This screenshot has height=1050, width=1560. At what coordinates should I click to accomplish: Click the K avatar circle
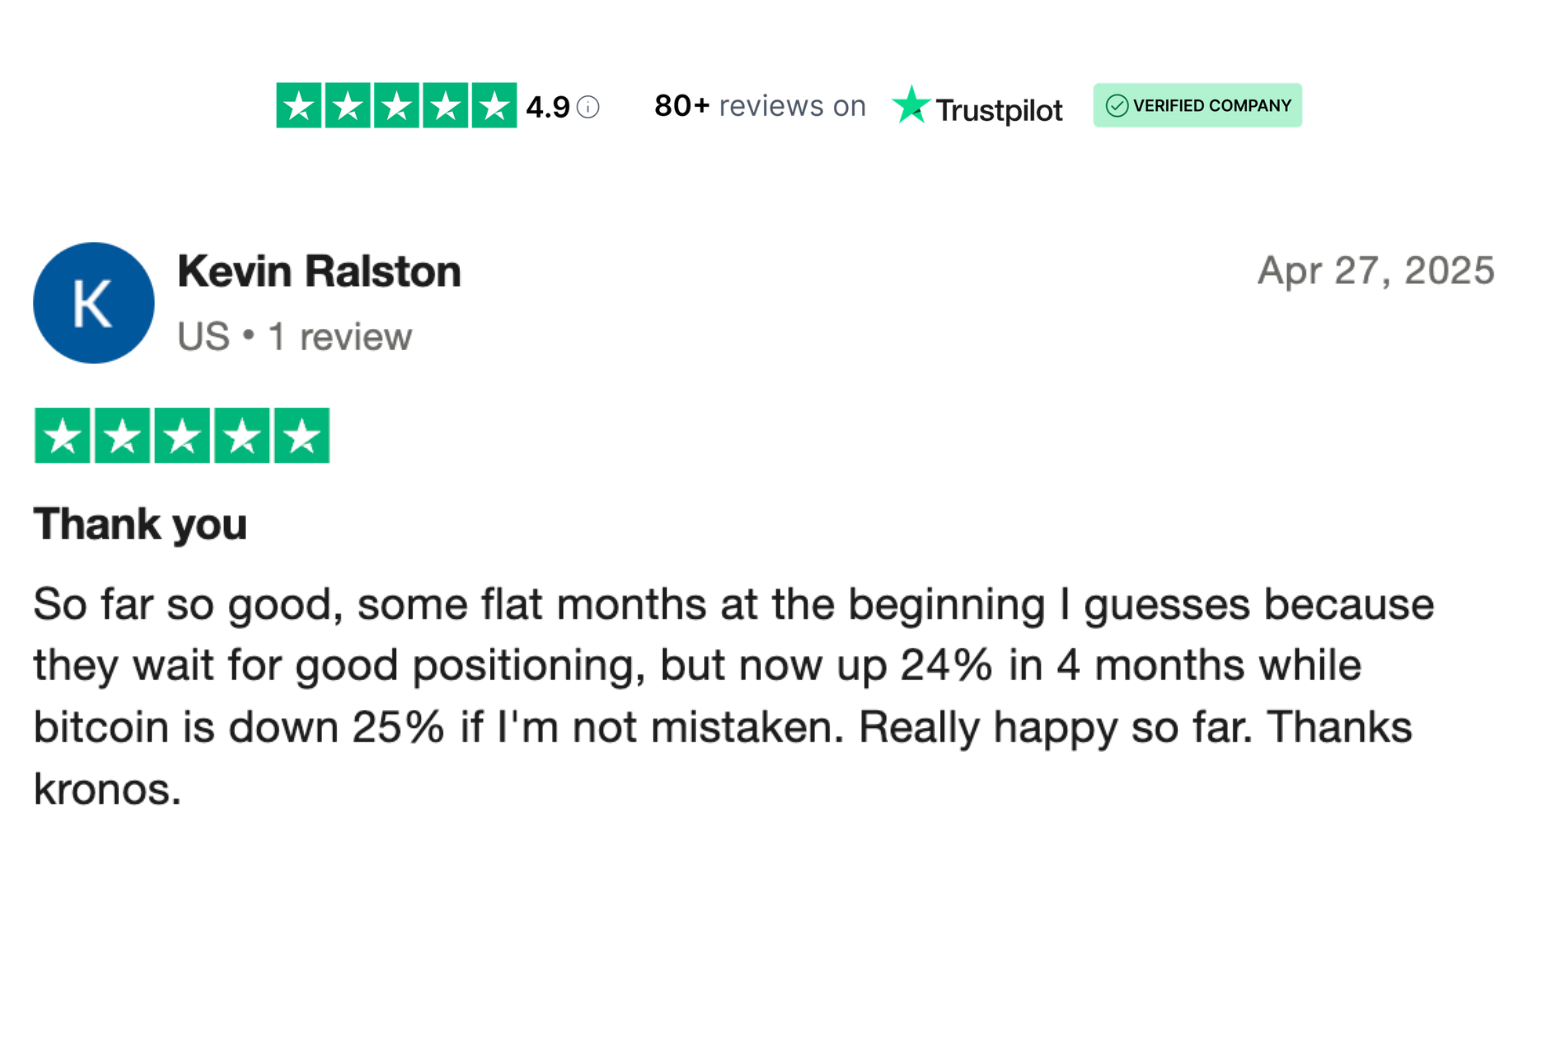94,303
